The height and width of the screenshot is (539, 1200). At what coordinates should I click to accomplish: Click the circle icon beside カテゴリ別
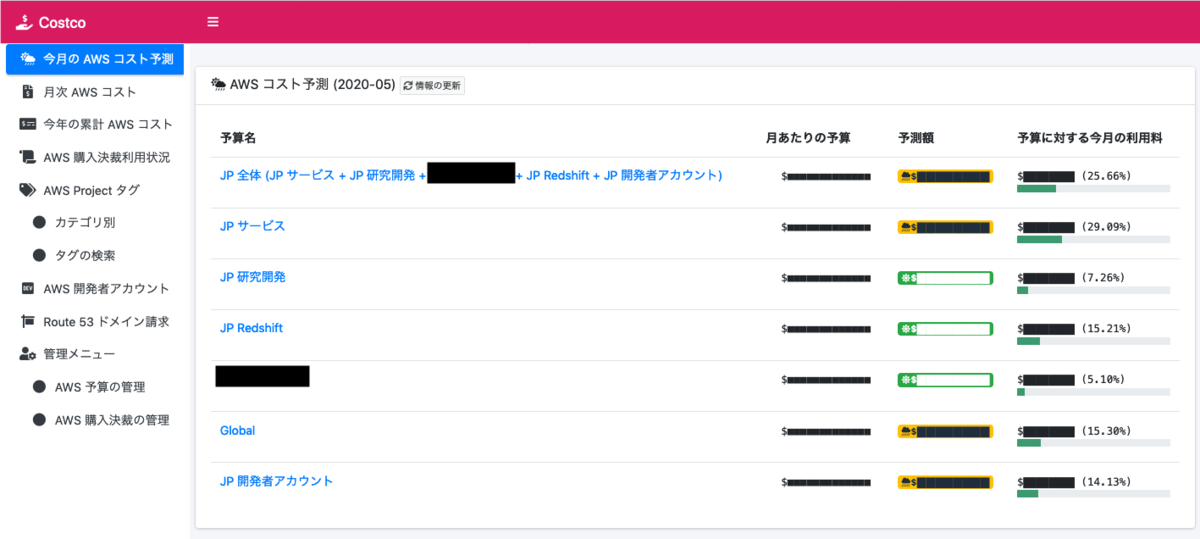click(x=40, y=223)
